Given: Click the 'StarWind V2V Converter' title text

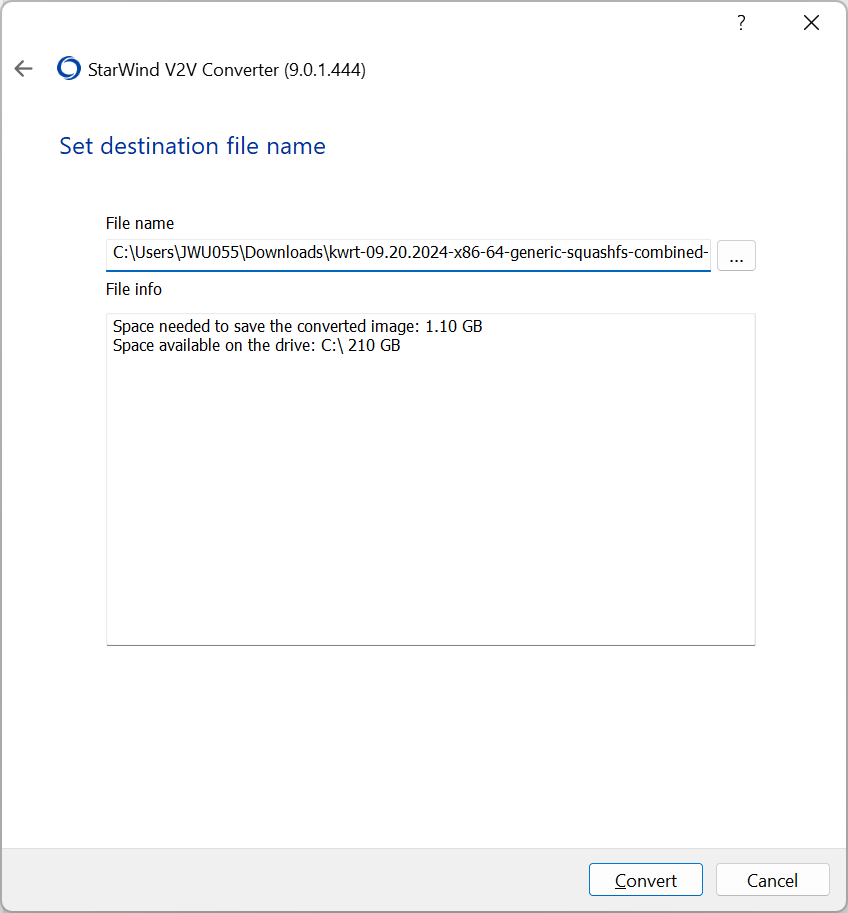Looking at the screenshot, I should (227, 70).
